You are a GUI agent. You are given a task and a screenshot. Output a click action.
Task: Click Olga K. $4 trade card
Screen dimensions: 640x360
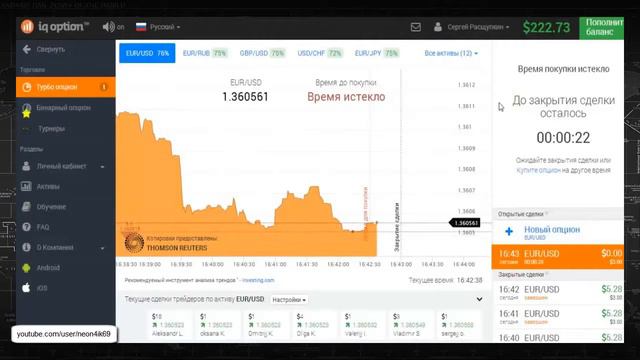tap(313, 325)
